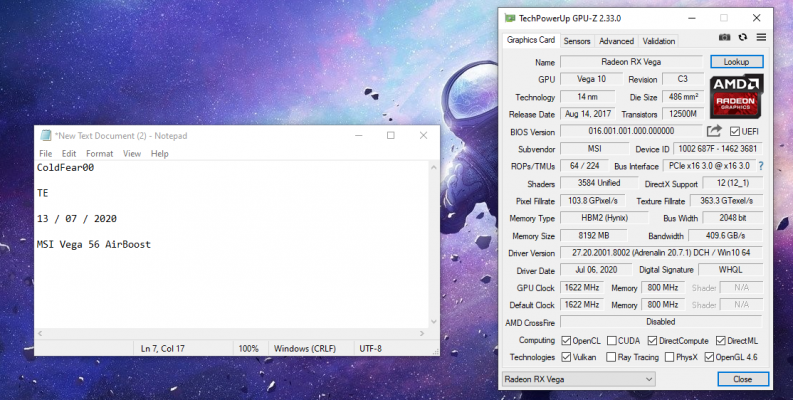Click the Windows (CRLF) status bar entry
Viewport: 793px width, 400px height.
pyautogui.click(x=304, y=348)
